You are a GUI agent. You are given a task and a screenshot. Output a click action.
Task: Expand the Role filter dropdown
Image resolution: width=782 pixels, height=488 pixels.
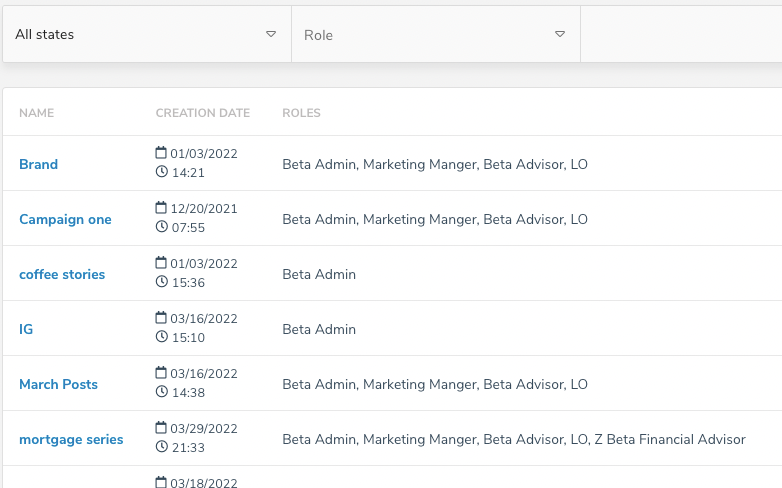click(x=436, y=34)
